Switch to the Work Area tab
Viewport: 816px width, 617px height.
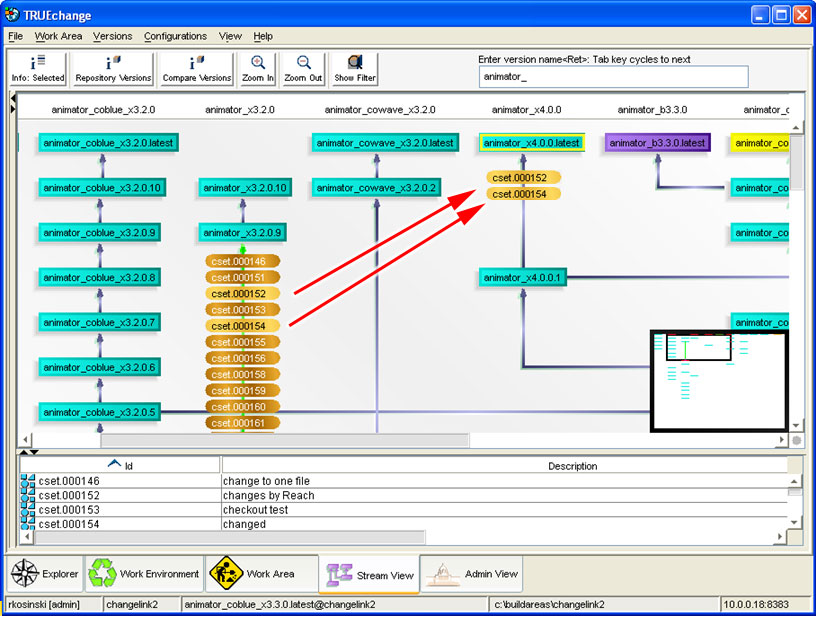point(262,574)
